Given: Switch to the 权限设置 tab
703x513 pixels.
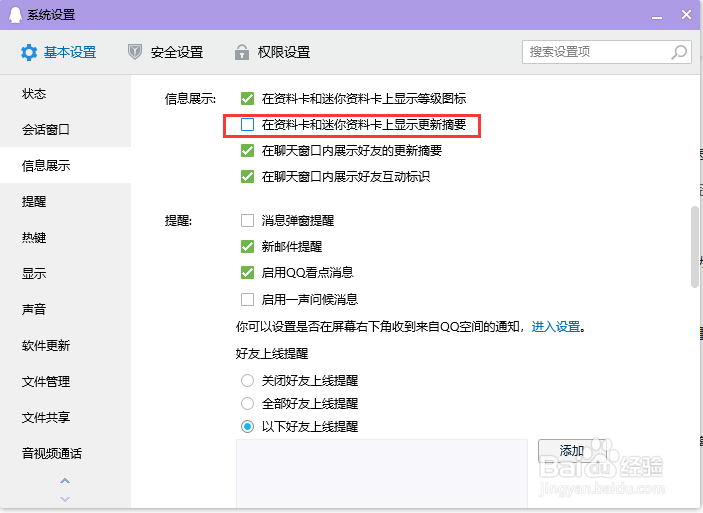Looking at the screenshot, I should point(273,52).
